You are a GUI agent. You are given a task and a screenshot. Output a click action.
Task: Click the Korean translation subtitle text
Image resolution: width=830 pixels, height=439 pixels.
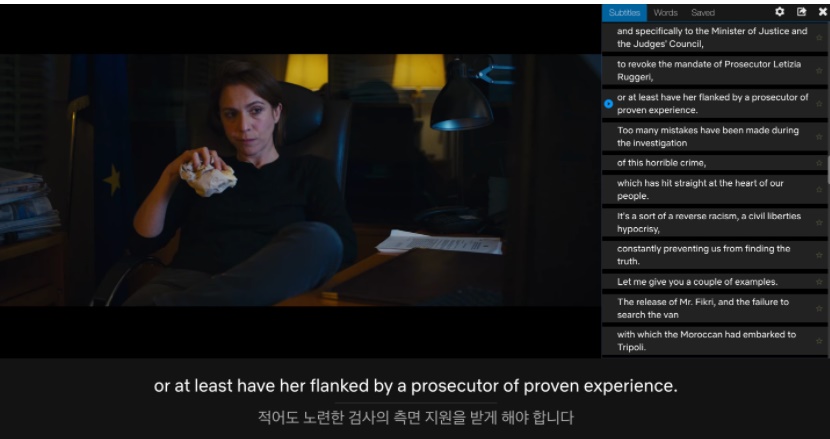point(416,417)
